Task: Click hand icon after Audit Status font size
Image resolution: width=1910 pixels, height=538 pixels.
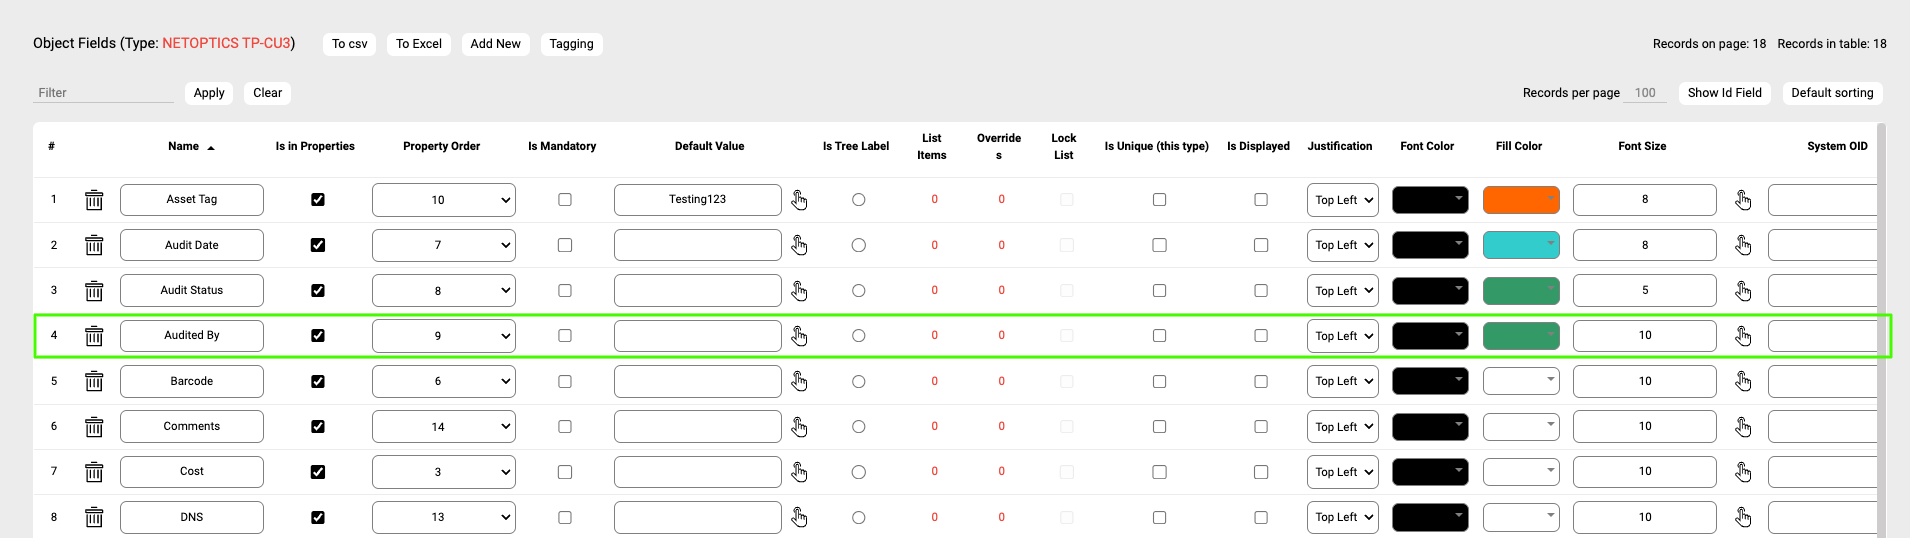Action: point(1743,291)
